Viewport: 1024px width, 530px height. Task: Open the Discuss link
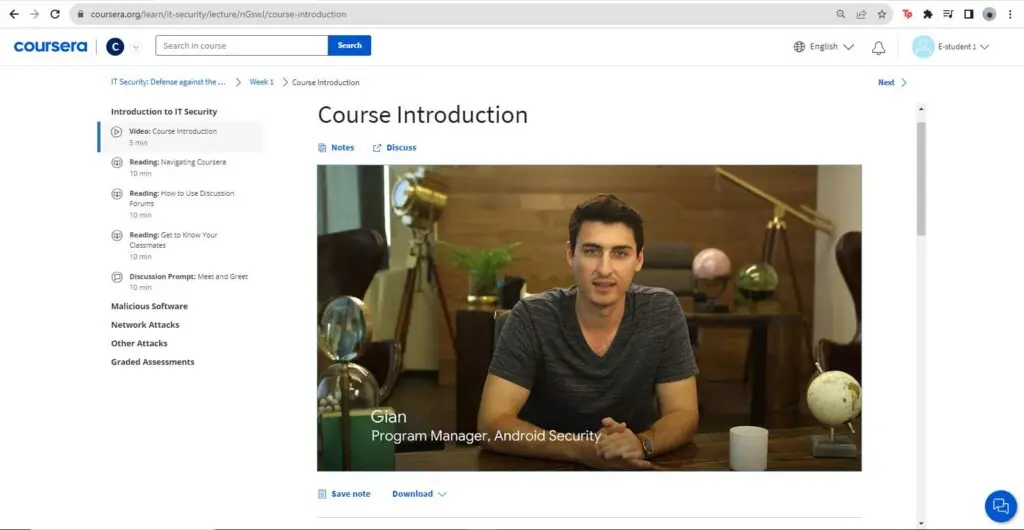pos(394,148)
